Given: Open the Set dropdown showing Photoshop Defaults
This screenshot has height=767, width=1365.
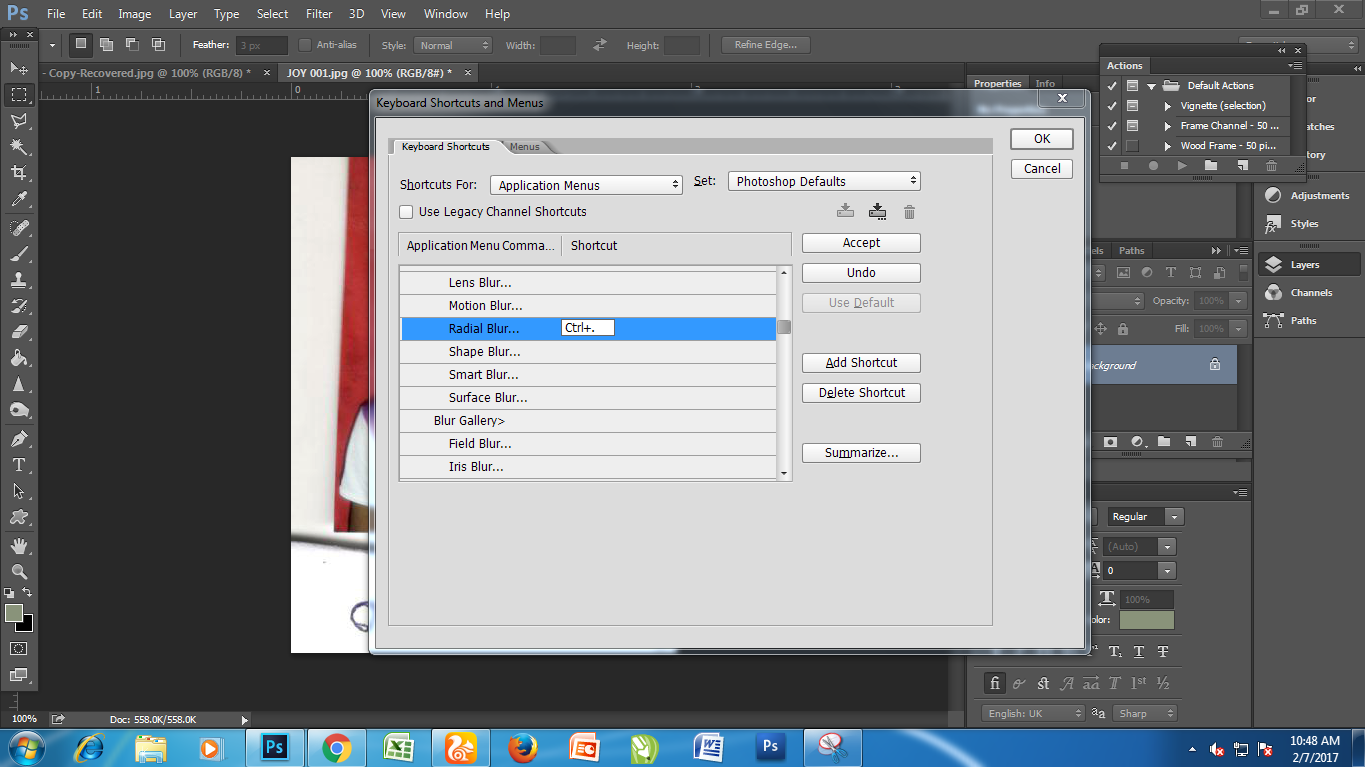Looking at the screenshot, I should point(824,181).
